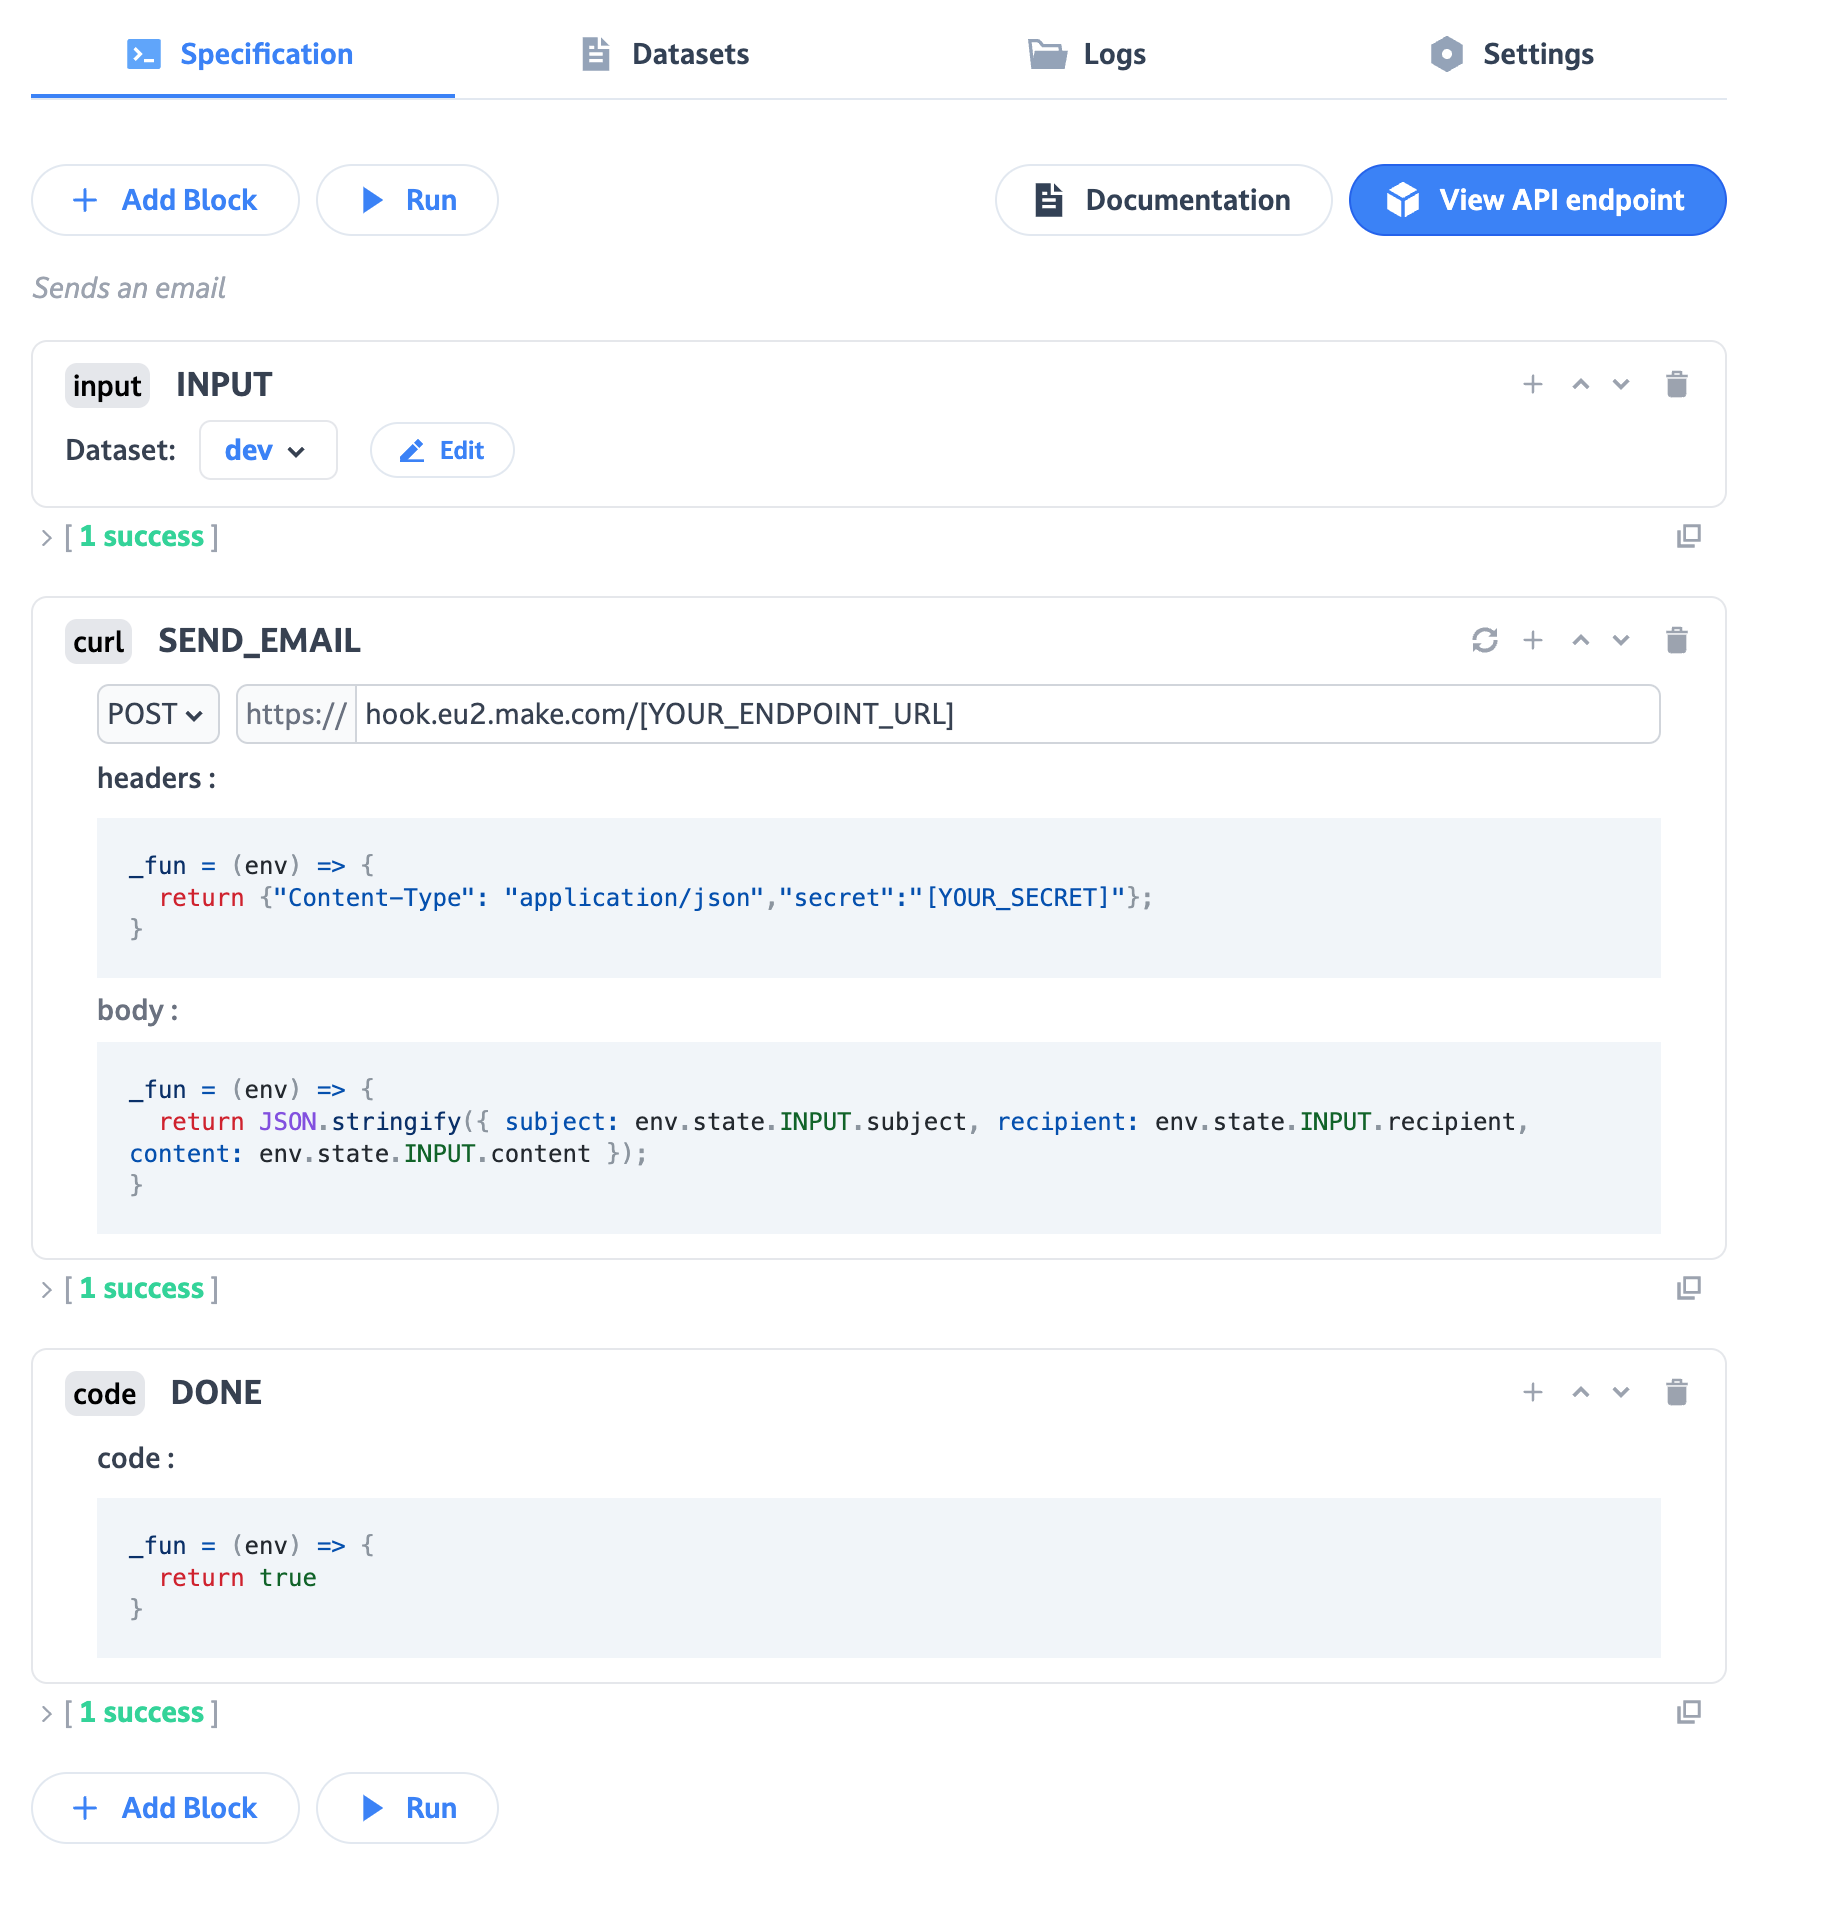
Task: Open the Documentation button
Action: tap(1164, 200)
